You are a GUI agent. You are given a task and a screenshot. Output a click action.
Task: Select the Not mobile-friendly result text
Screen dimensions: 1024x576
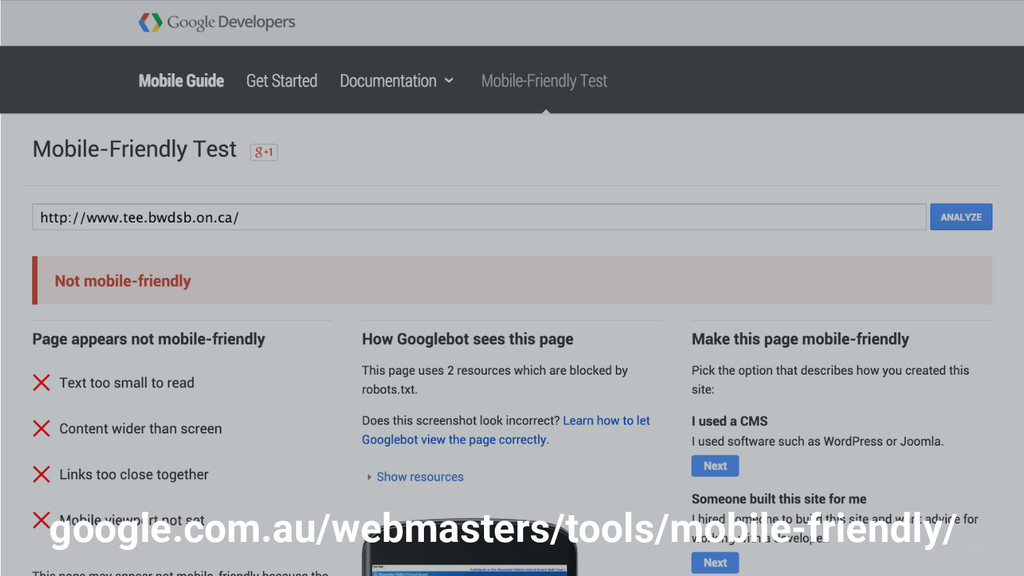[x=123, y=281]
